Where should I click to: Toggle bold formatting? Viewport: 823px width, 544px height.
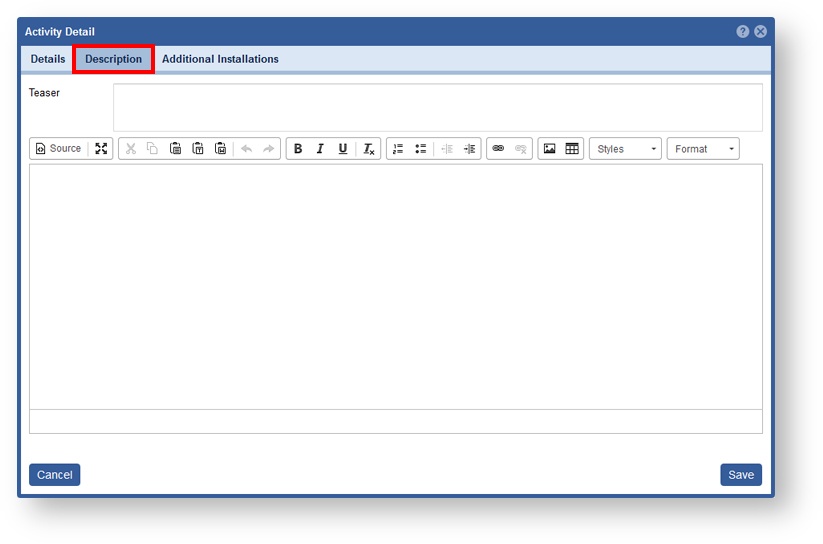pos(298,149)
